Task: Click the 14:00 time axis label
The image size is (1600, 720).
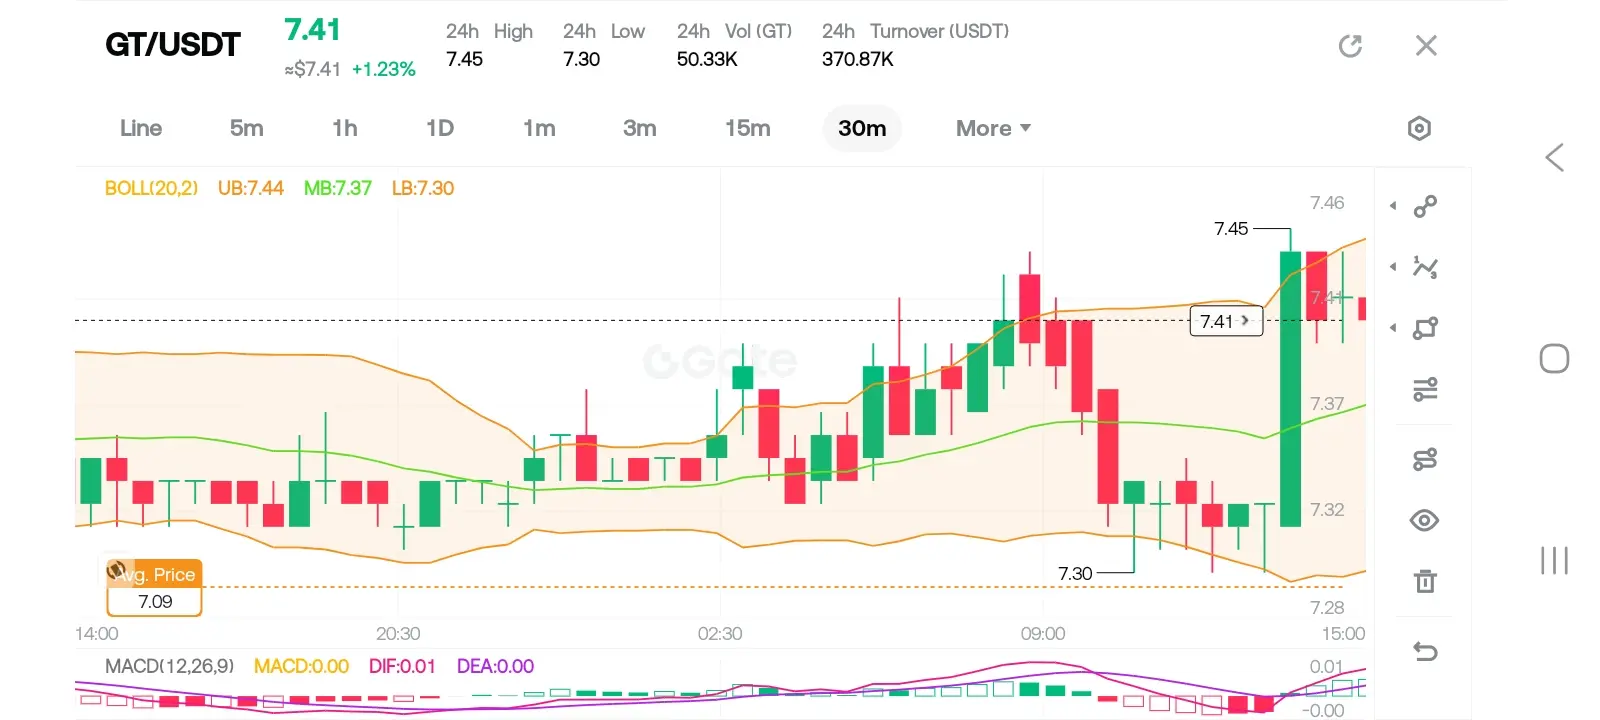Action: point(97,633)
